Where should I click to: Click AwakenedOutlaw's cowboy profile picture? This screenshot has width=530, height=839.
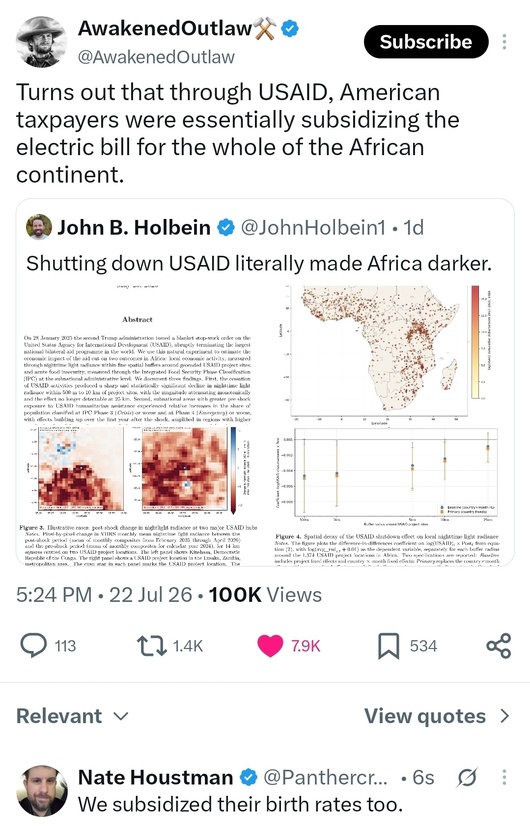[x=42, y=42]
